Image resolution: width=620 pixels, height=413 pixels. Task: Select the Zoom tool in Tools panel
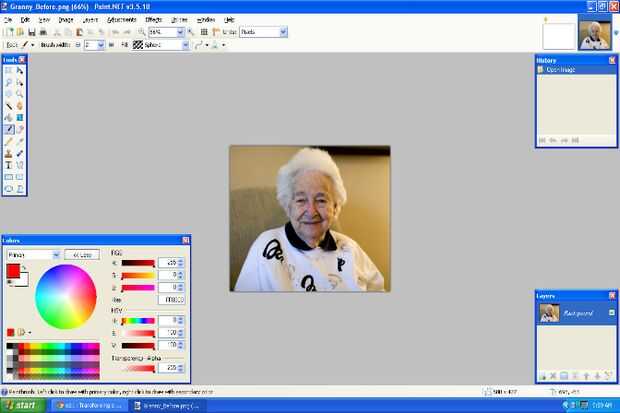pos(19,94)
